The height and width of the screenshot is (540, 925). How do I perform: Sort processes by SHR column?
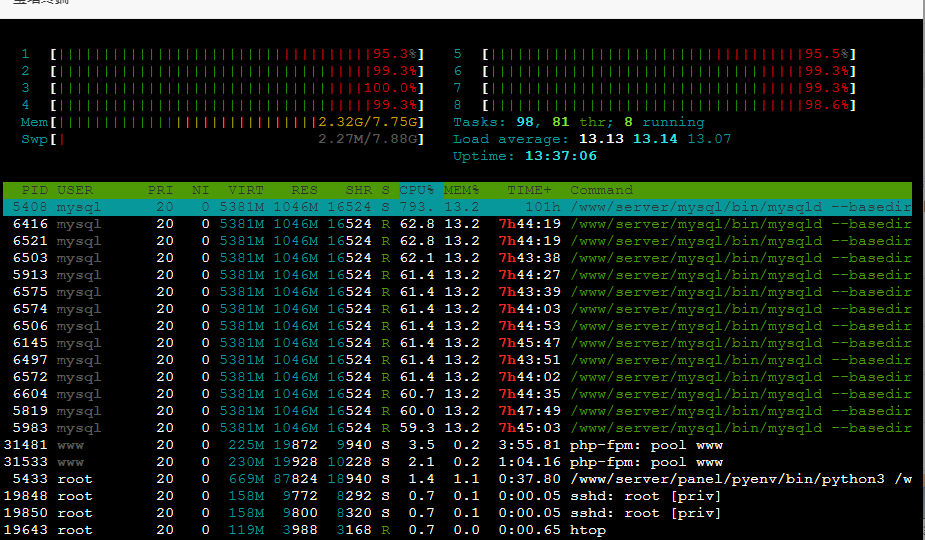[x=359, y=190]
